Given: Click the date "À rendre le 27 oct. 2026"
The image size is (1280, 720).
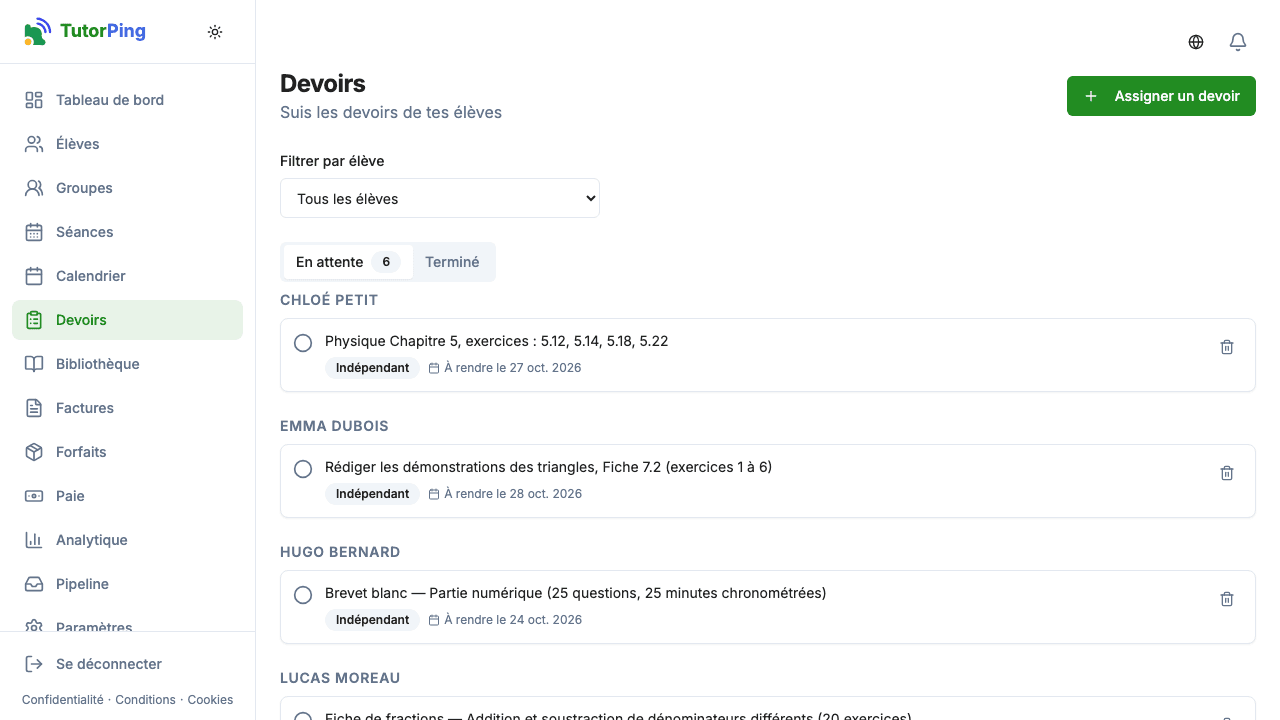Looking at the screenshot, I should coord(505,368).
